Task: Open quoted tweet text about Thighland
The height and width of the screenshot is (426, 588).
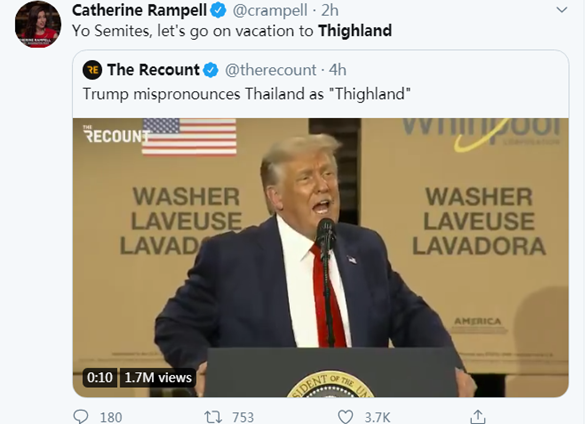Action: click(x=247, y=94)
